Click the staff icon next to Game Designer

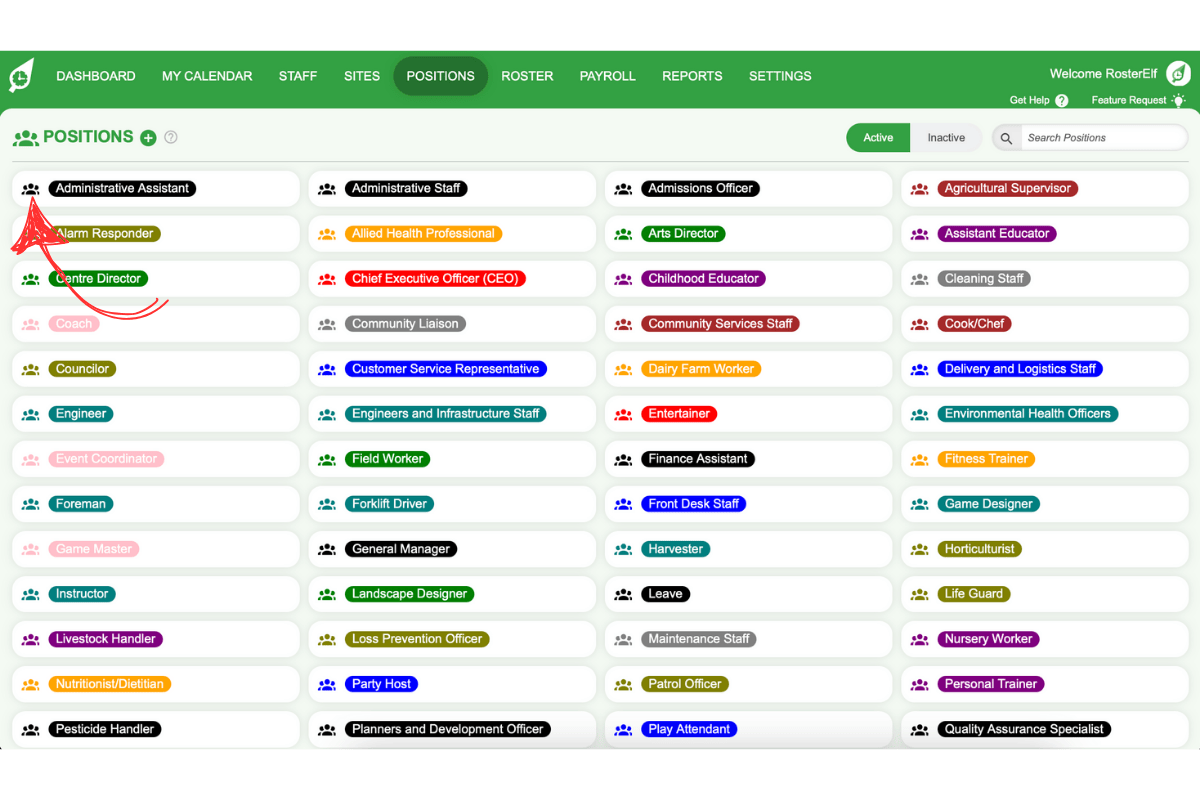click(919, 503)
